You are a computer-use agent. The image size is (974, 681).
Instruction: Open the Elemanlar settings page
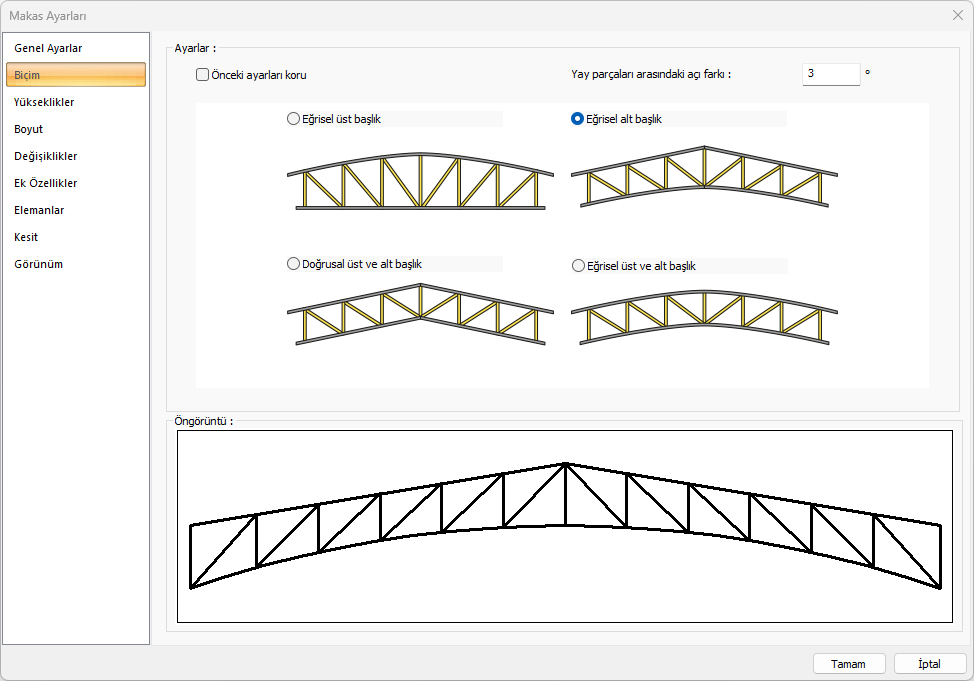coord(40,210)
